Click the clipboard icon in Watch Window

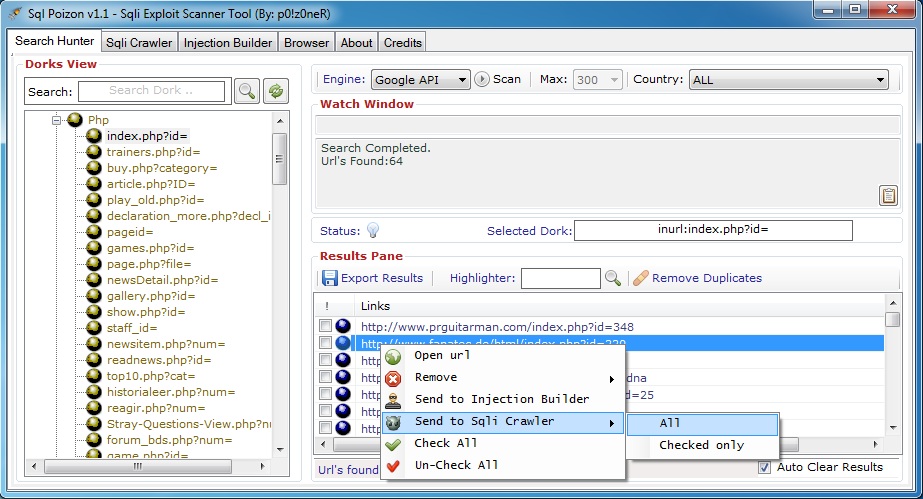point(888,195)
